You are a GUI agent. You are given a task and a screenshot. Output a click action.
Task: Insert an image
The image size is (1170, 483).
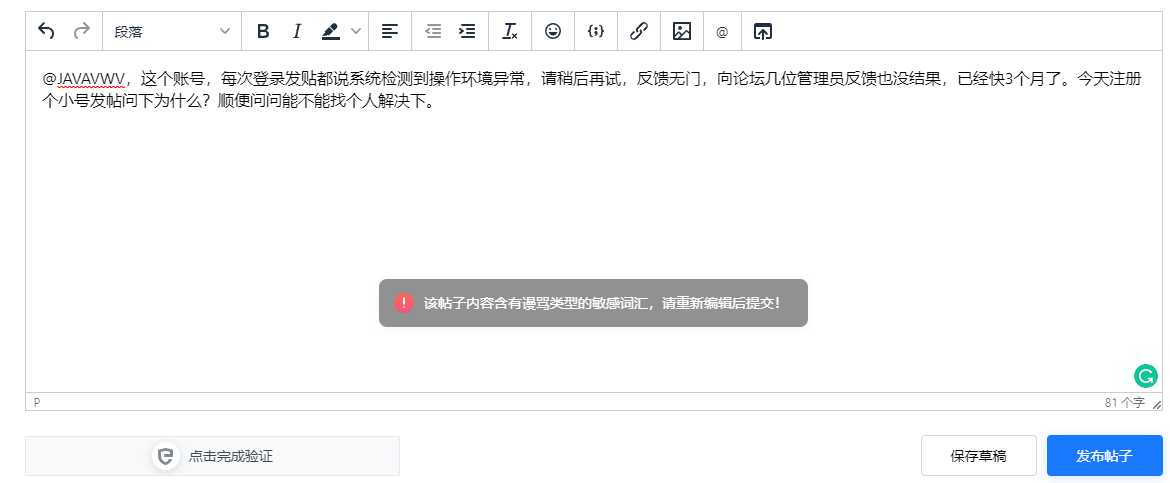tap(682, 31)
